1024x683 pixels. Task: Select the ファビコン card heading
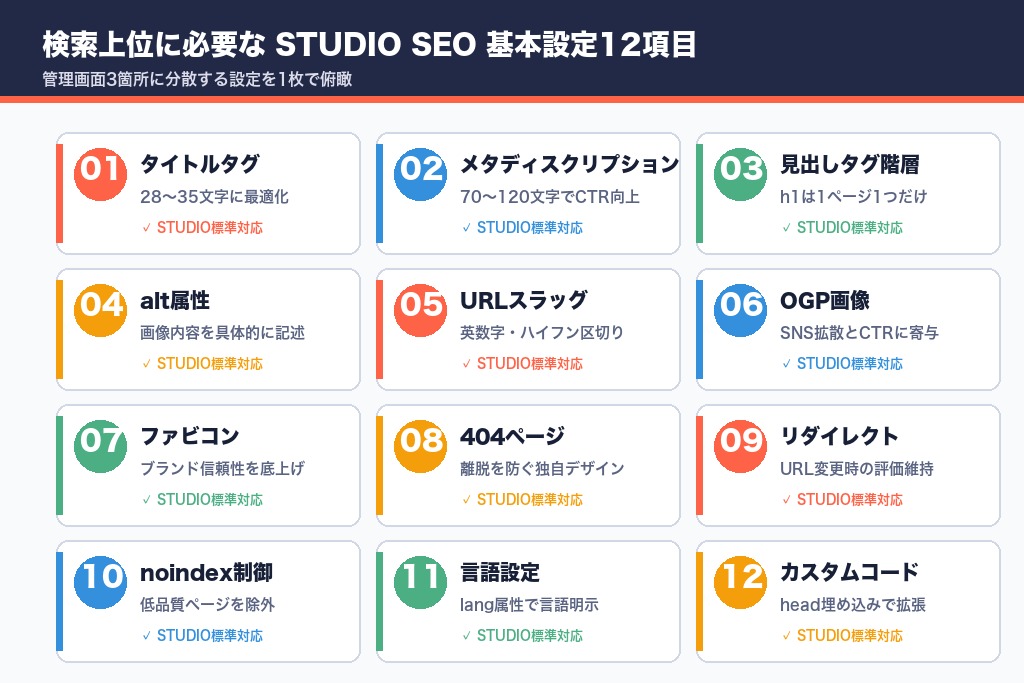click(190, 436)
